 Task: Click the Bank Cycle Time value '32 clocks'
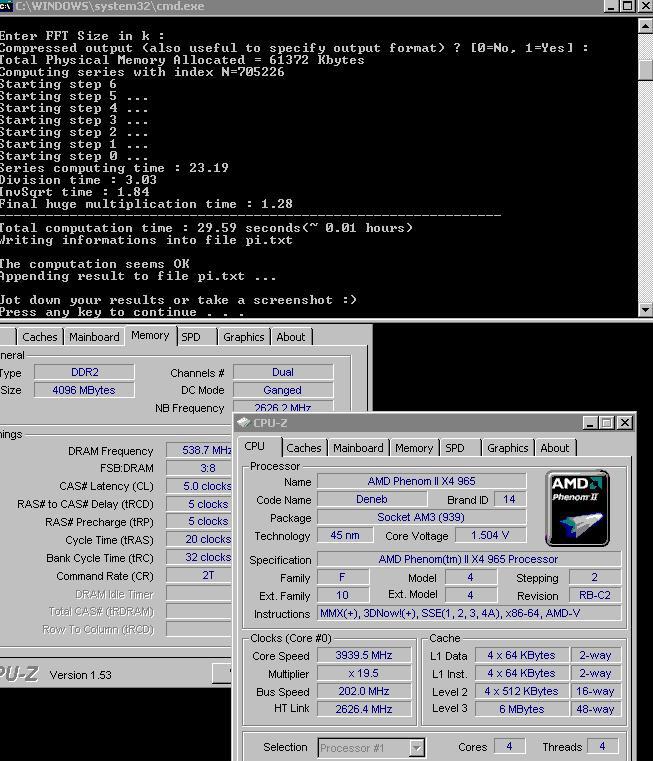coord(200,557)
